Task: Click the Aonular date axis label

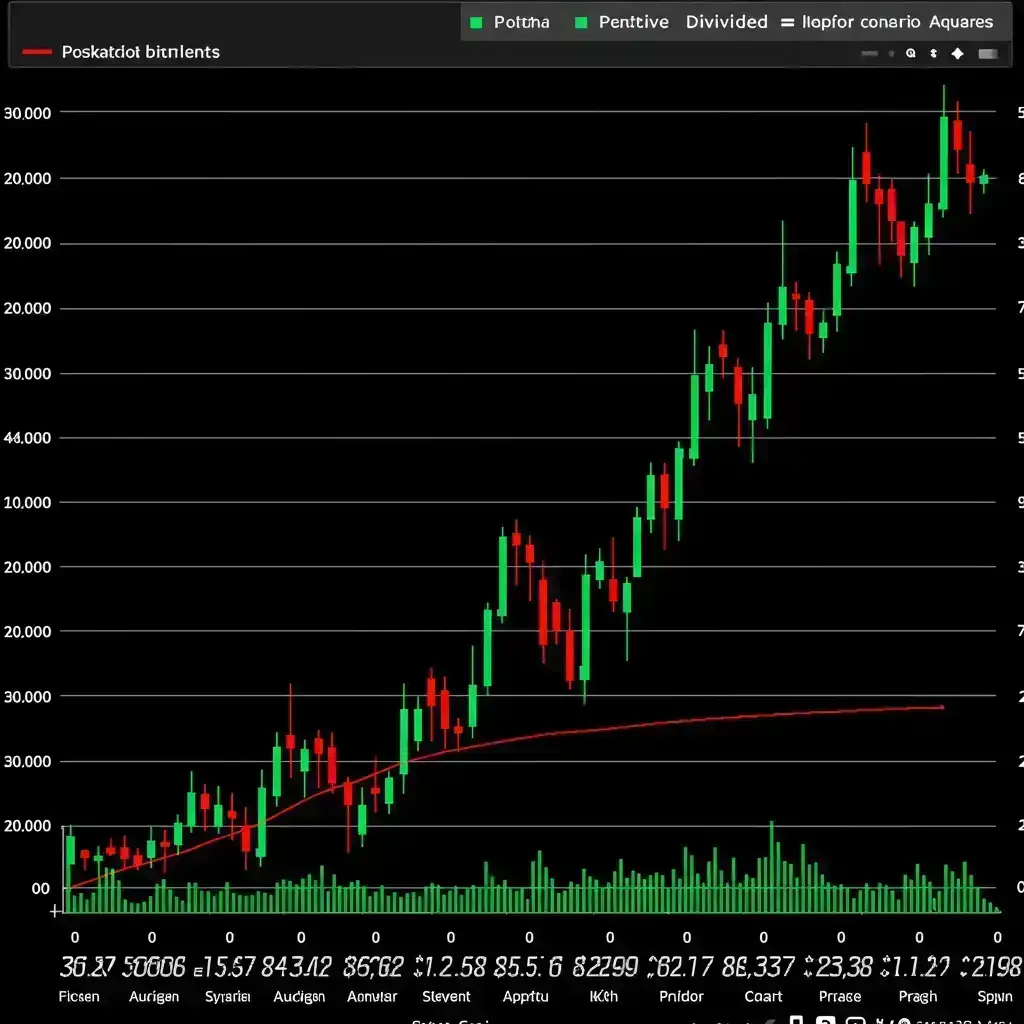Action: 372,997
